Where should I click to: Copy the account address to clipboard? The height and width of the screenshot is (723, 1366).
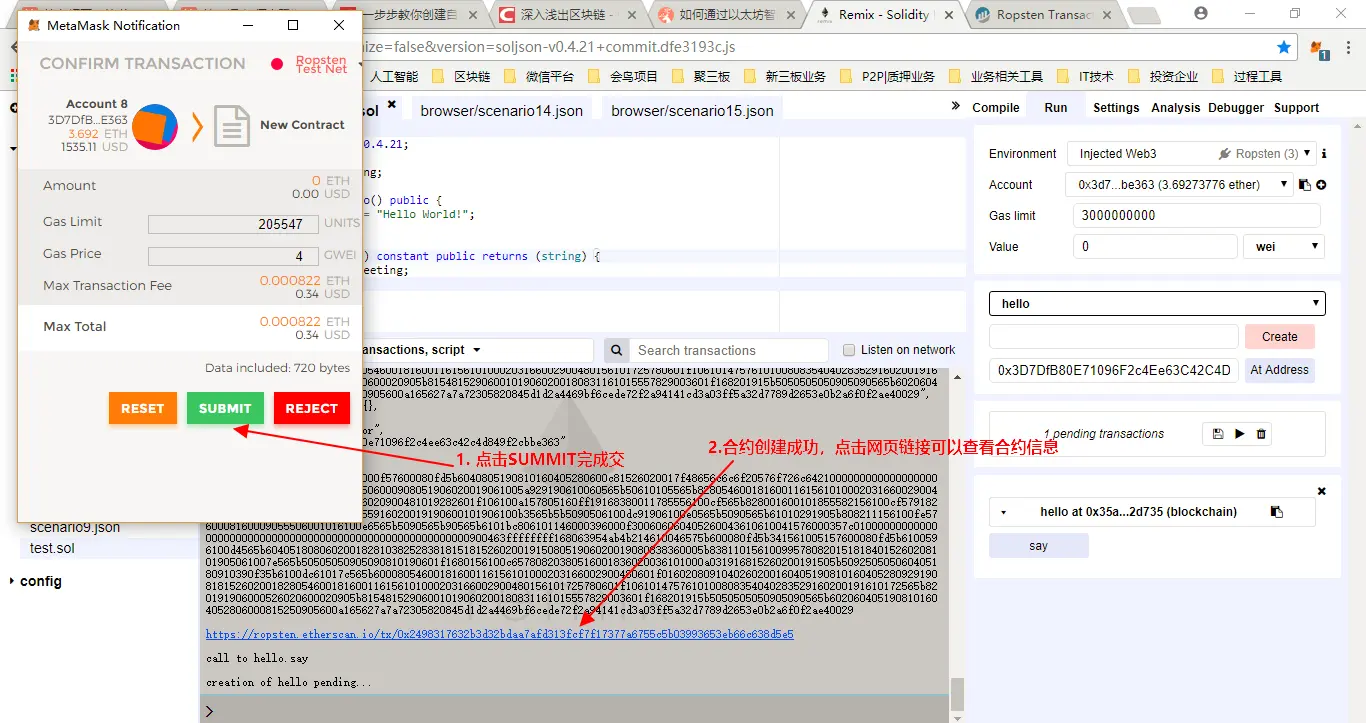tap(1305, 185)
